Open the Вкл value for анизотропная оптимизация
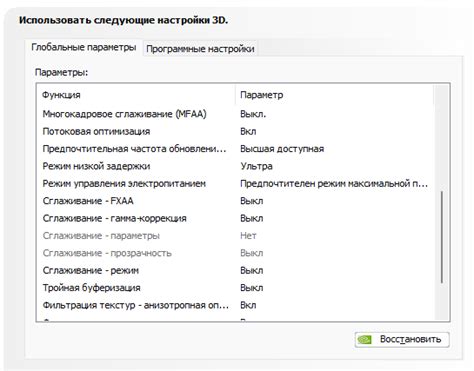 [248, 305]
